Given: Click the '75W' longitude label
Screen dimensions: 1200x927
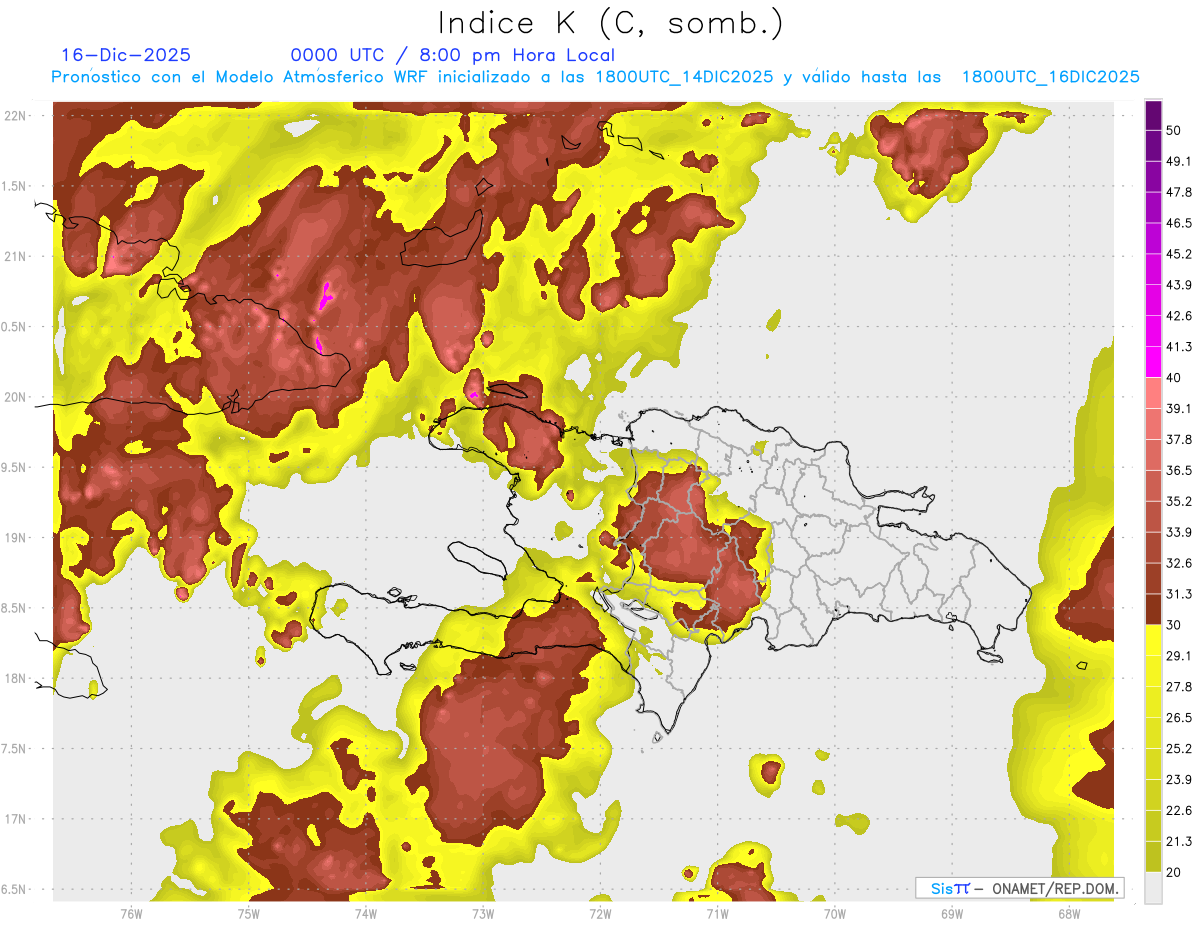Looking at the screenshot, I should click(248, 913).
